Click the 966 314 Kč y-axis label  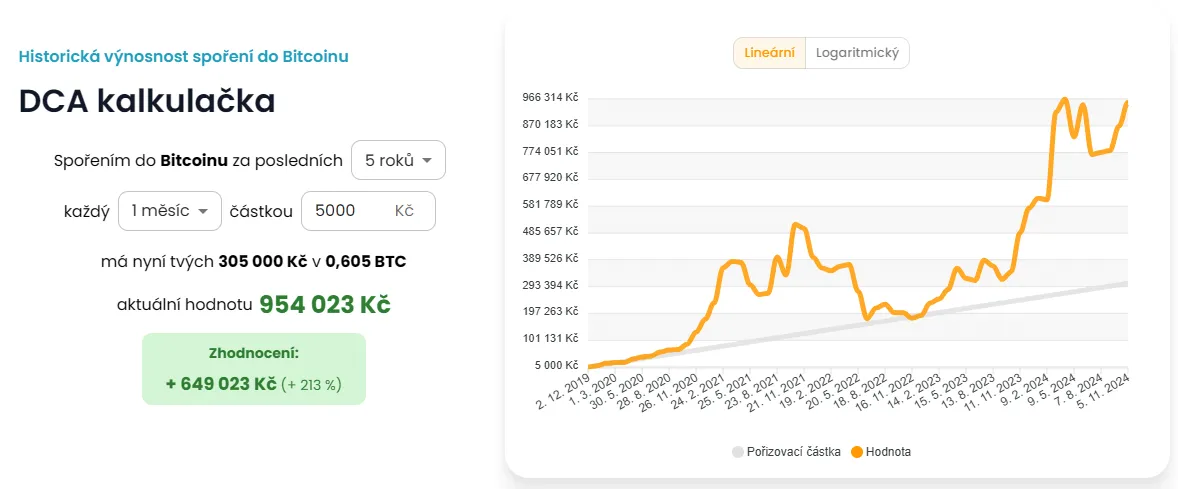click(550, 98)
